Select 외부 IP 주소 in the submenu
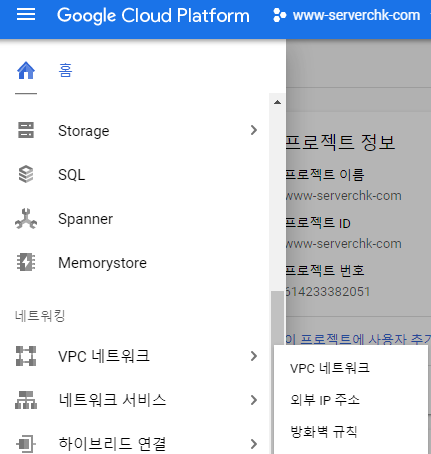Screen dimensions: 431x454 pos(325,400)
